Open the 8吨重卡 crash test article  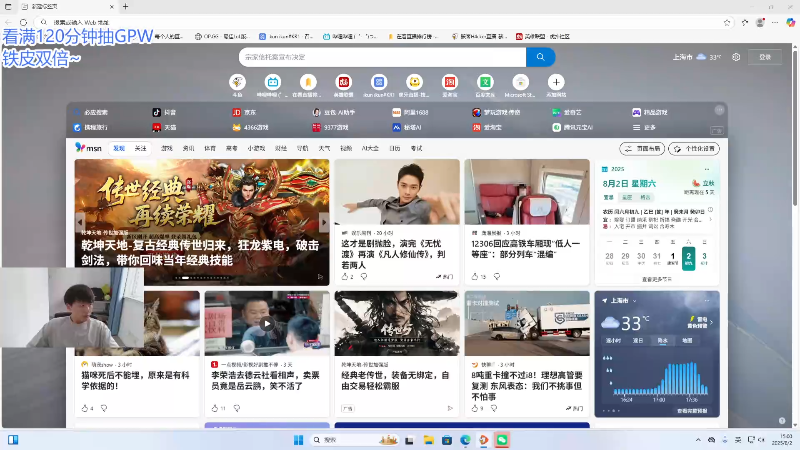(527, 386)
